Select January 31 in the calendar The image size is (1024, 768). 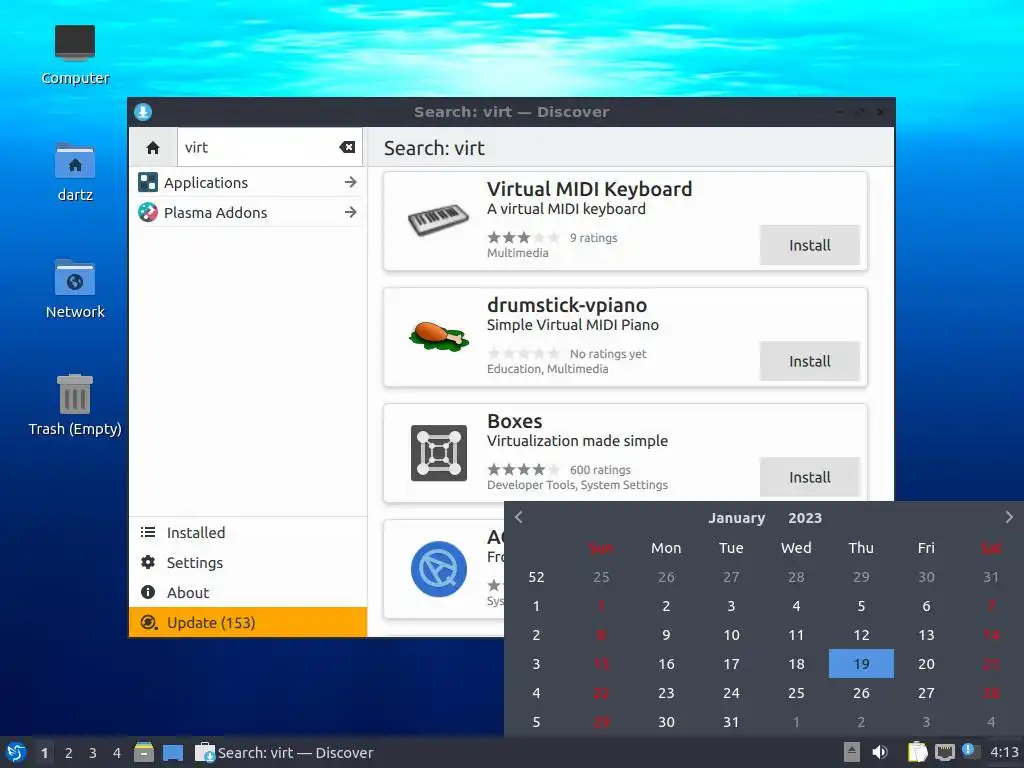click(731, 722)
